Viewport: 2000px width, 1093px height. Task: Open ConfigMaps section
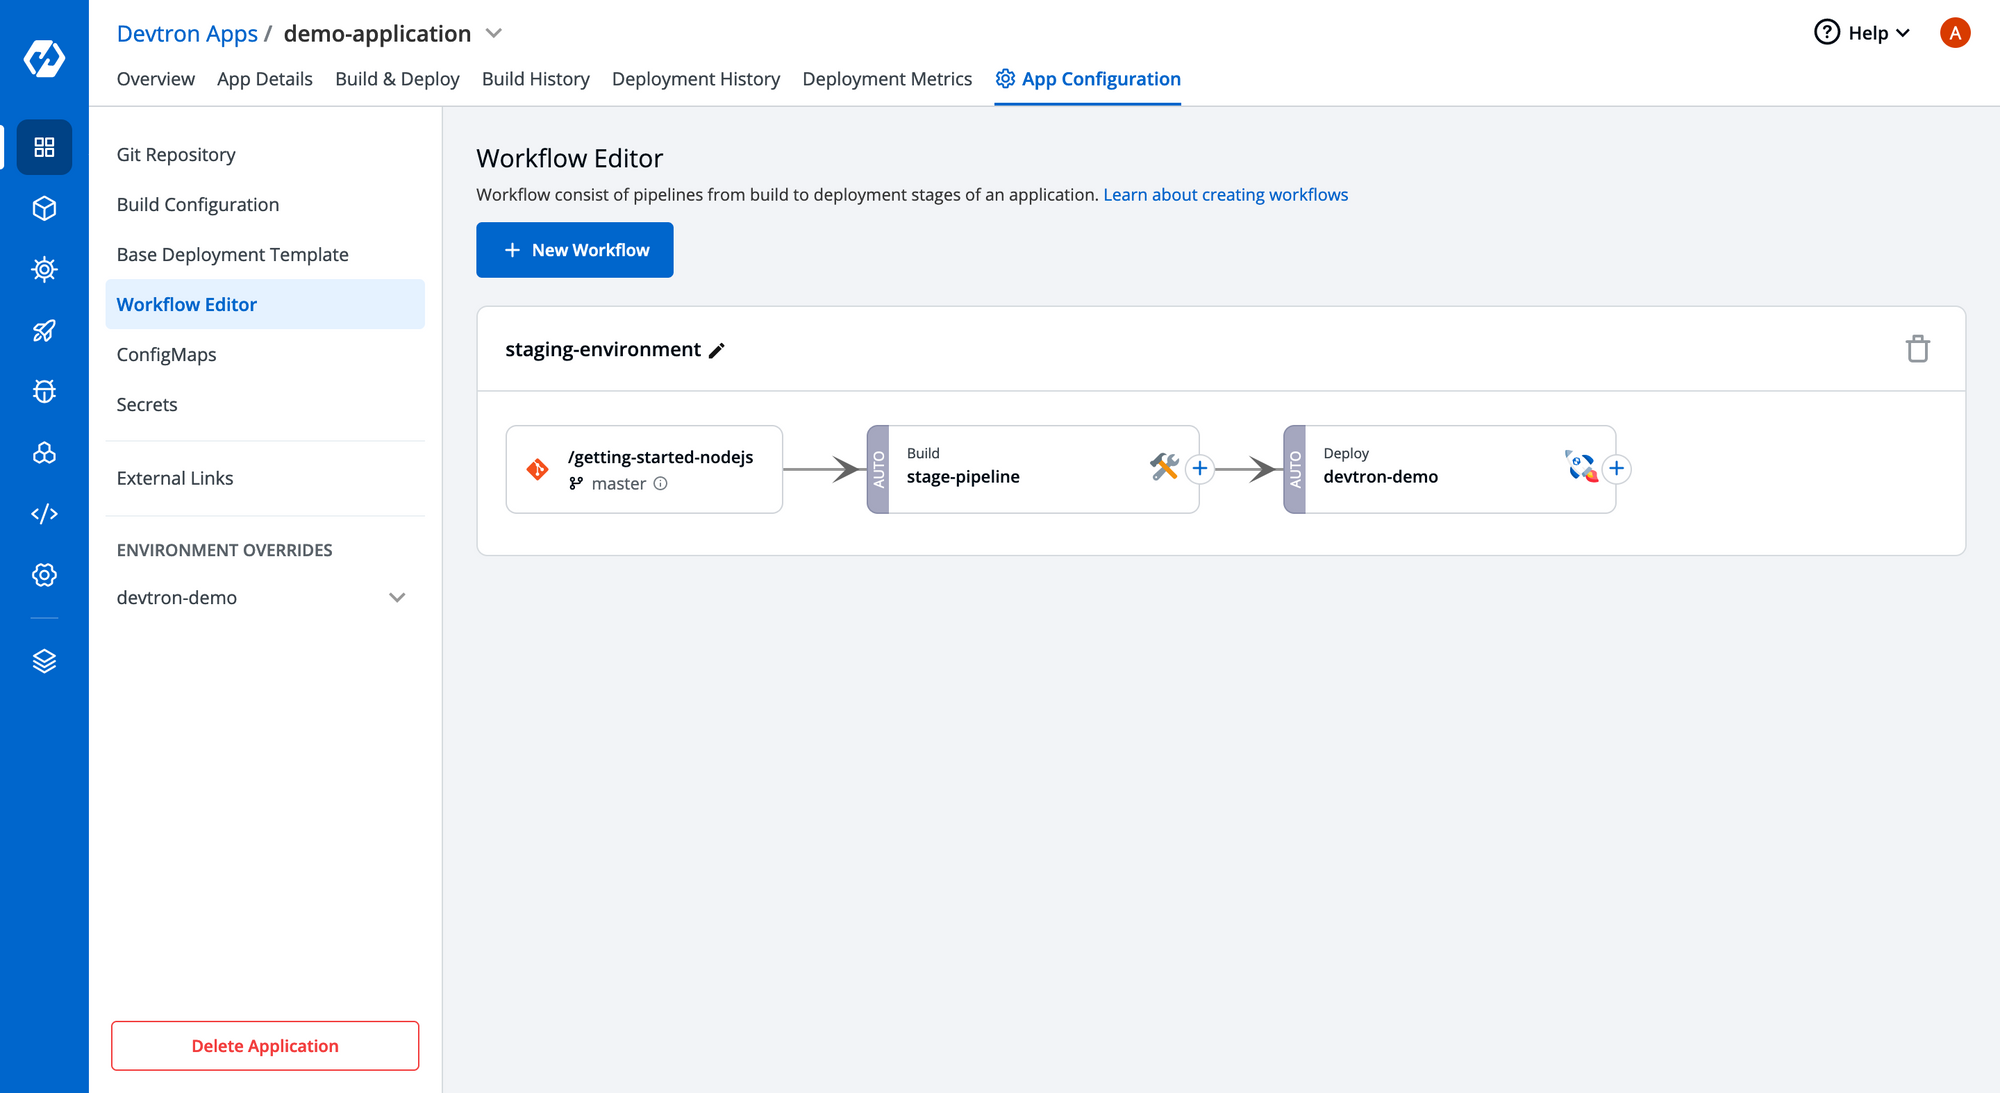click(265, 355)
